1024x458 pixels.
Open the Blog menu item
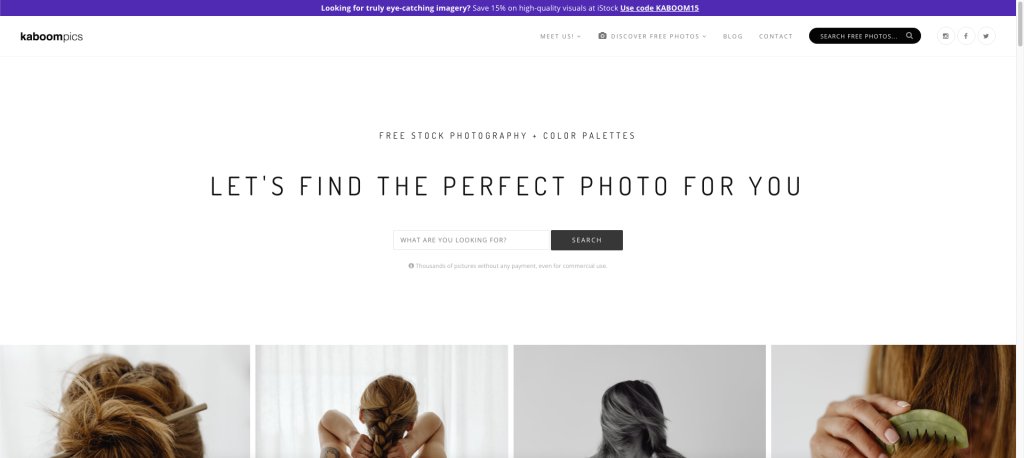click(733, 37)
